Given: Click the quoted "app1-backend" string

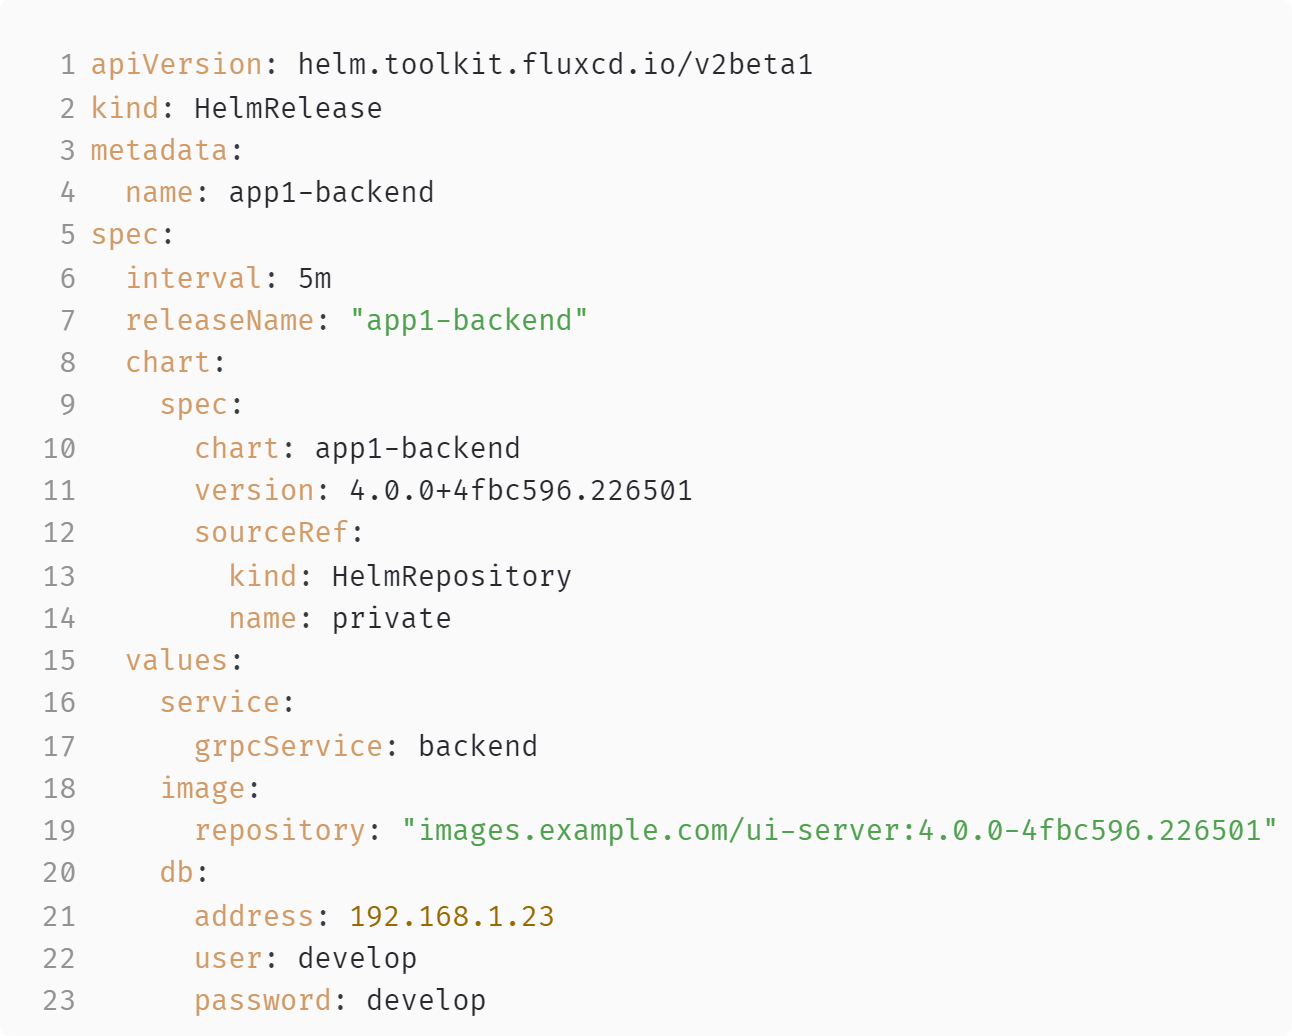Looking at the screenshot, I should coord(469,320).
